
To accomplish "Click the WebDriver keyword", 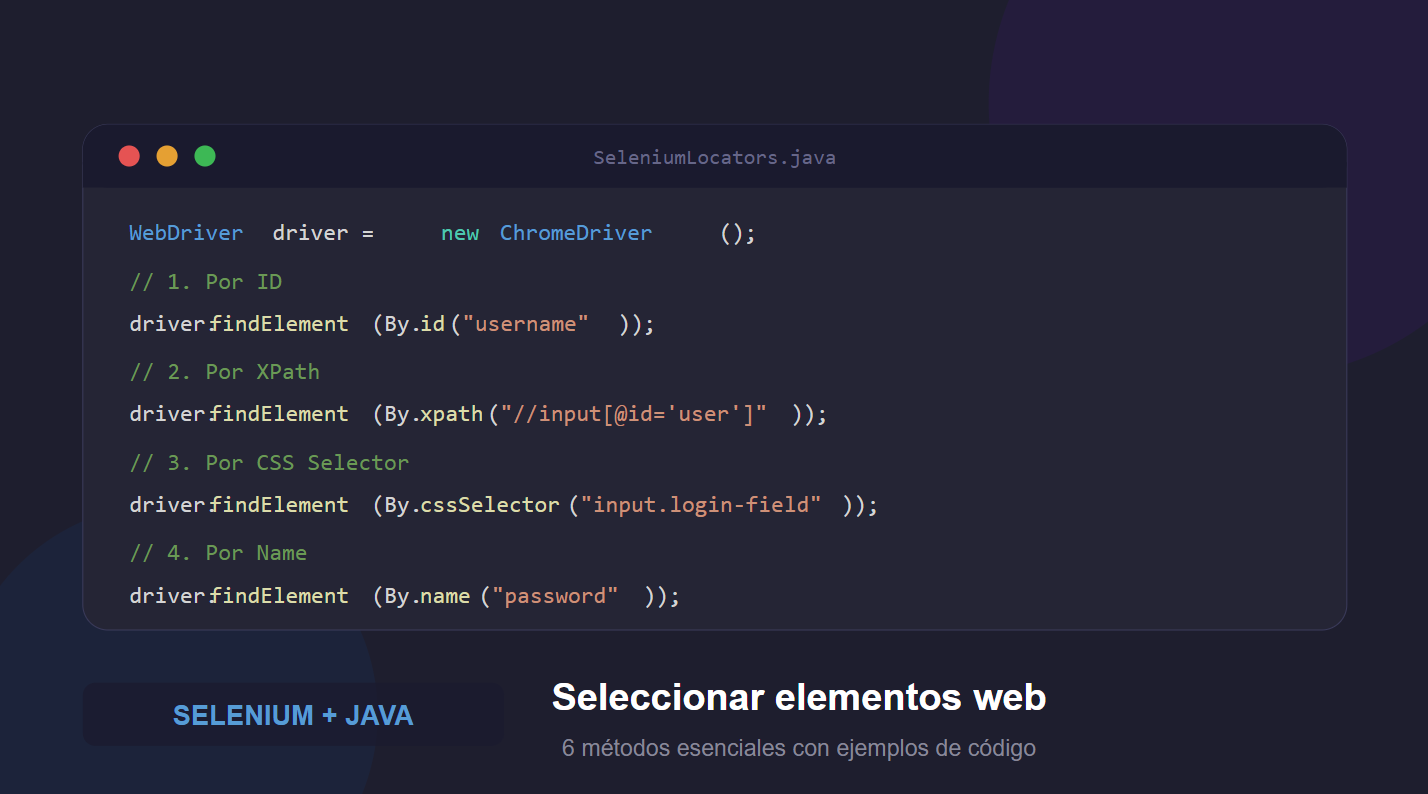I will pos(186,232).
